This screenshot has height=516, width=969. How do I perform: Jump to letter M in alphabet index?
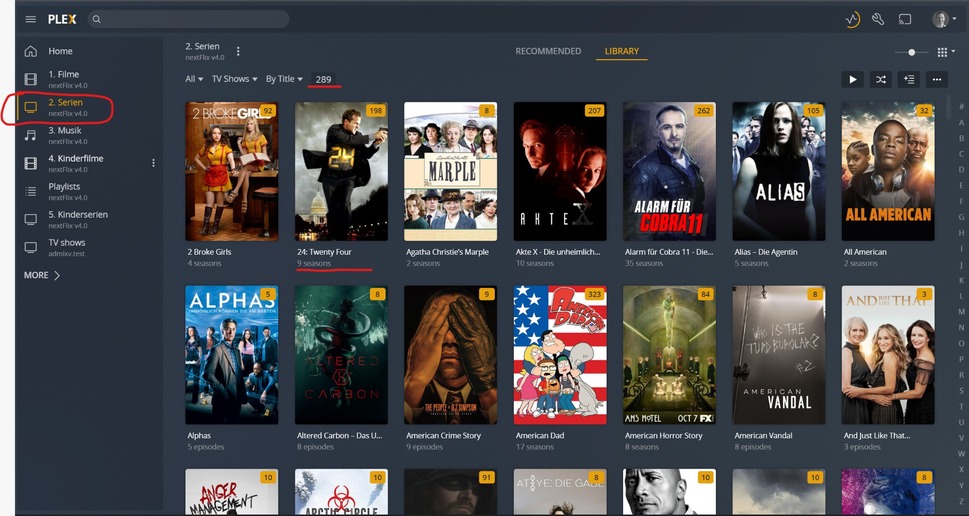[x=961, y=311]
